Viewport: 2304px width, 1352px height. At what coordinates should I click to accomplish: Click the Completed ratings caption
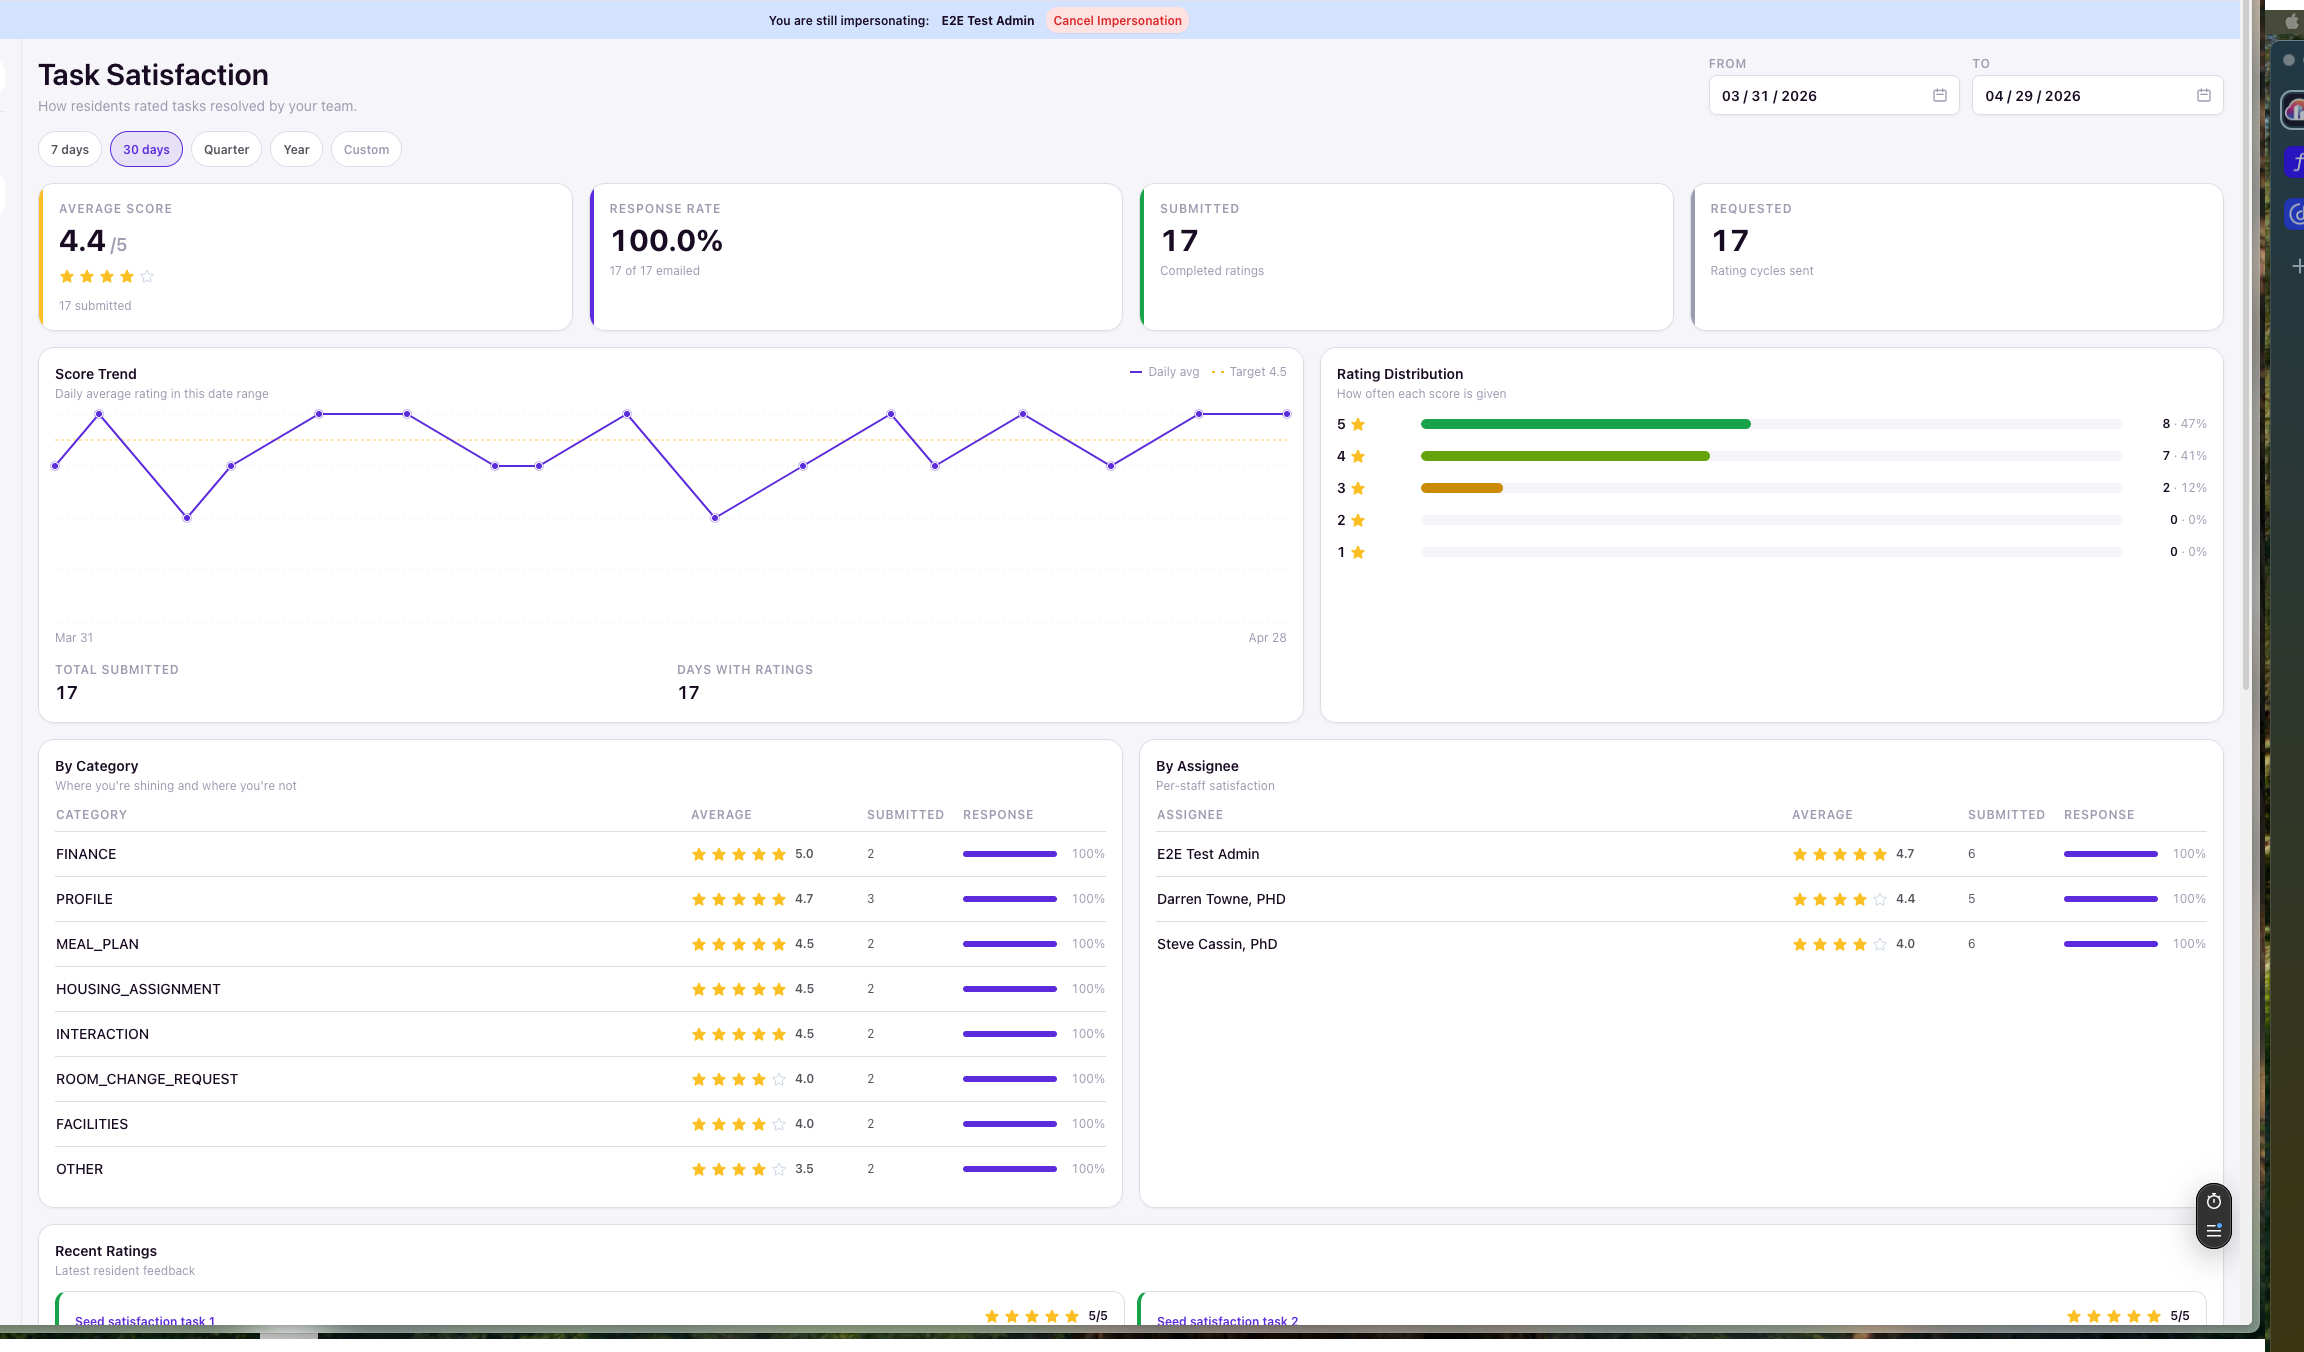click(x=1211, y=271)
